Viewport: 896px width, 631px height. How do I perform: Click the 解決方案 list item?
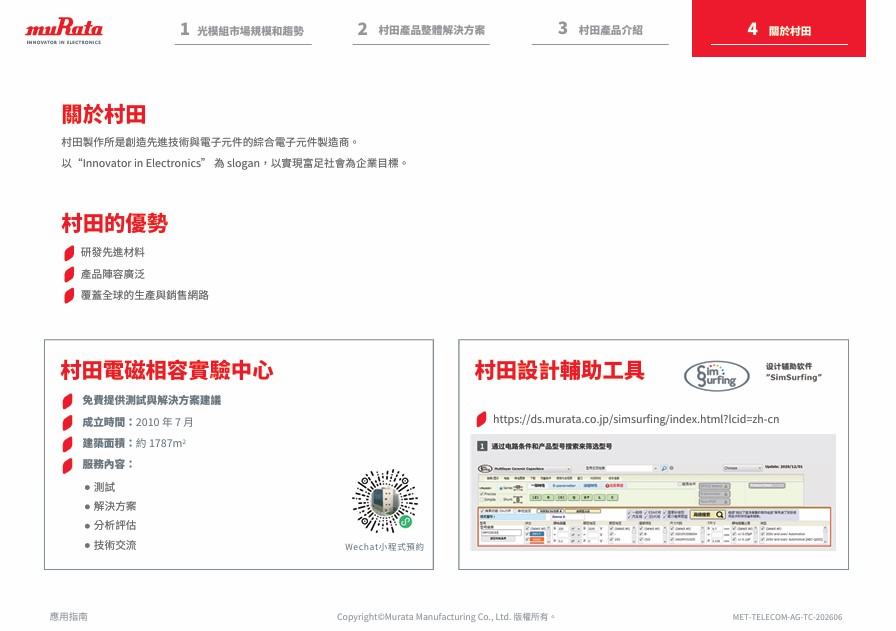tap(115, 506)
